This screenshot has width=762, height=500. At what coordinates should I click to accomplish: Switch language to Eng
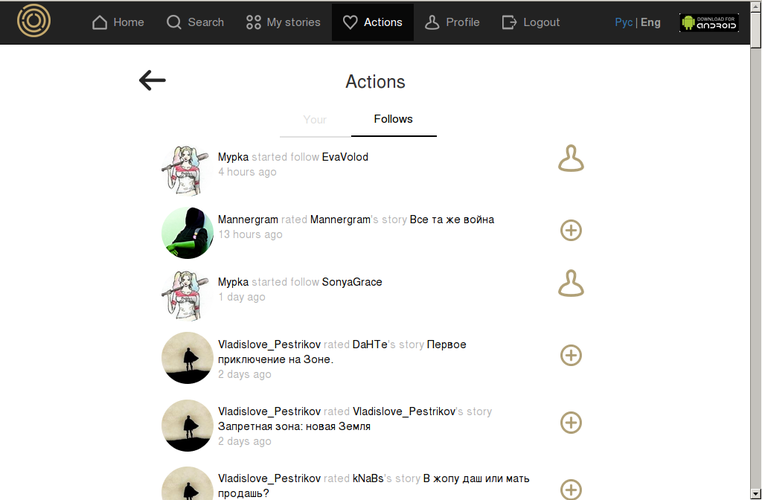click(x=650, y=22)
